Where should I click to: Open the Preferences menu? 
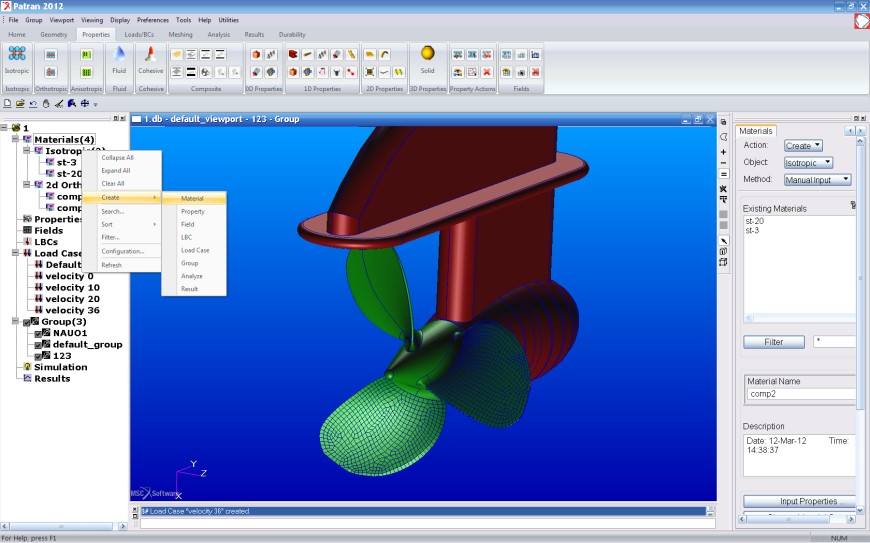tap(153, 20)
